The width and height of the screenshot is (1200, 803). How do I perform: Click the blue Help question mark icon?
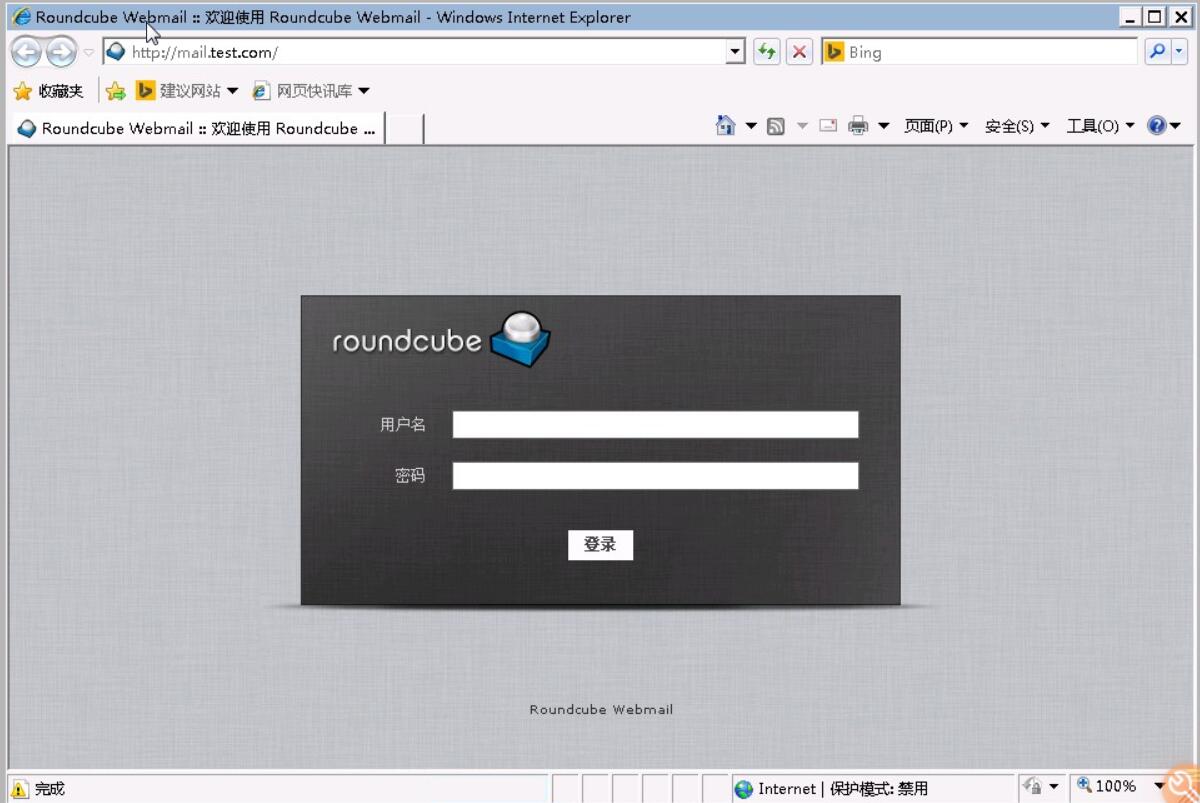(1157, 125)
